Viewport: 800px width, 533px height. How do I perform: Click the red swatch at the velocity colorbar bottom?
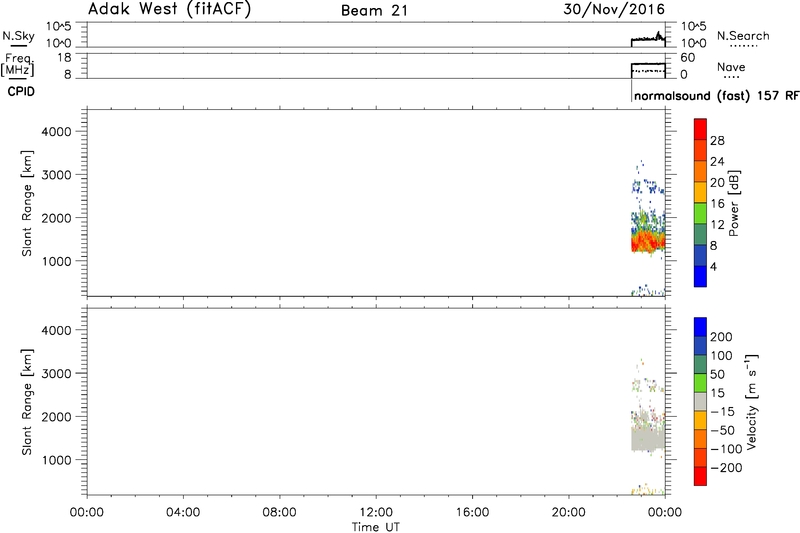pos(700,476)
